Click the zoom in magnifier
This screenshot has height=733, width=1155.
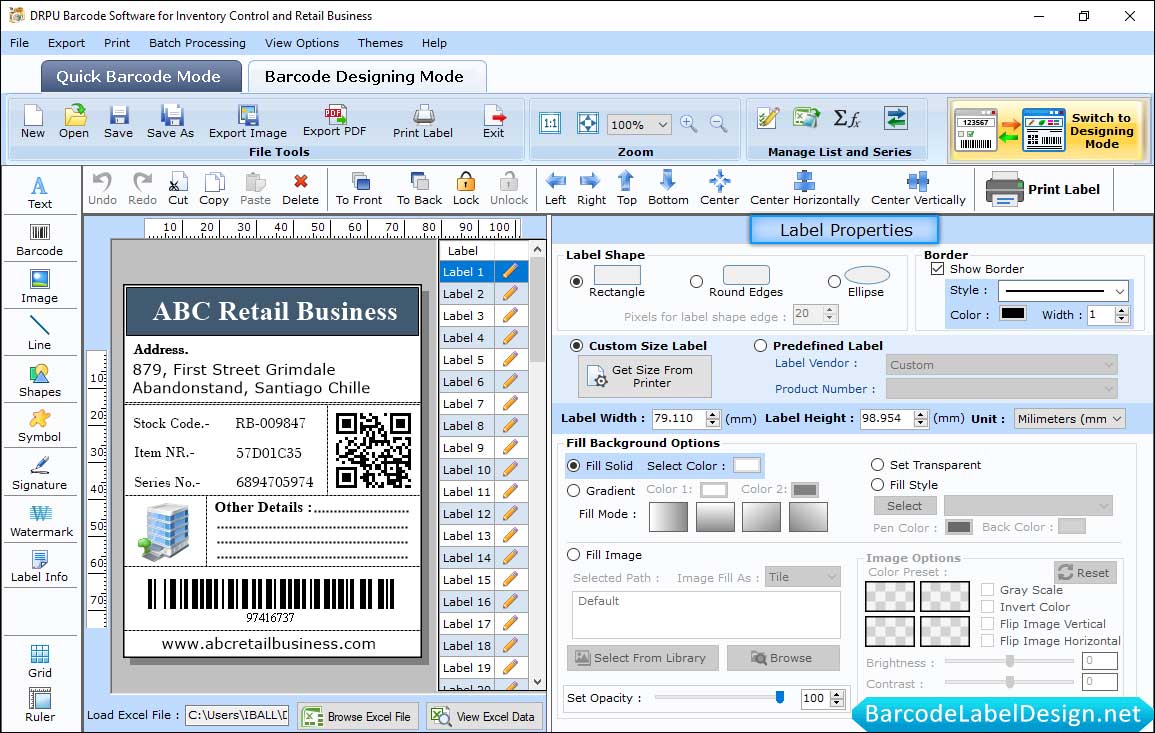coord(689,124)
